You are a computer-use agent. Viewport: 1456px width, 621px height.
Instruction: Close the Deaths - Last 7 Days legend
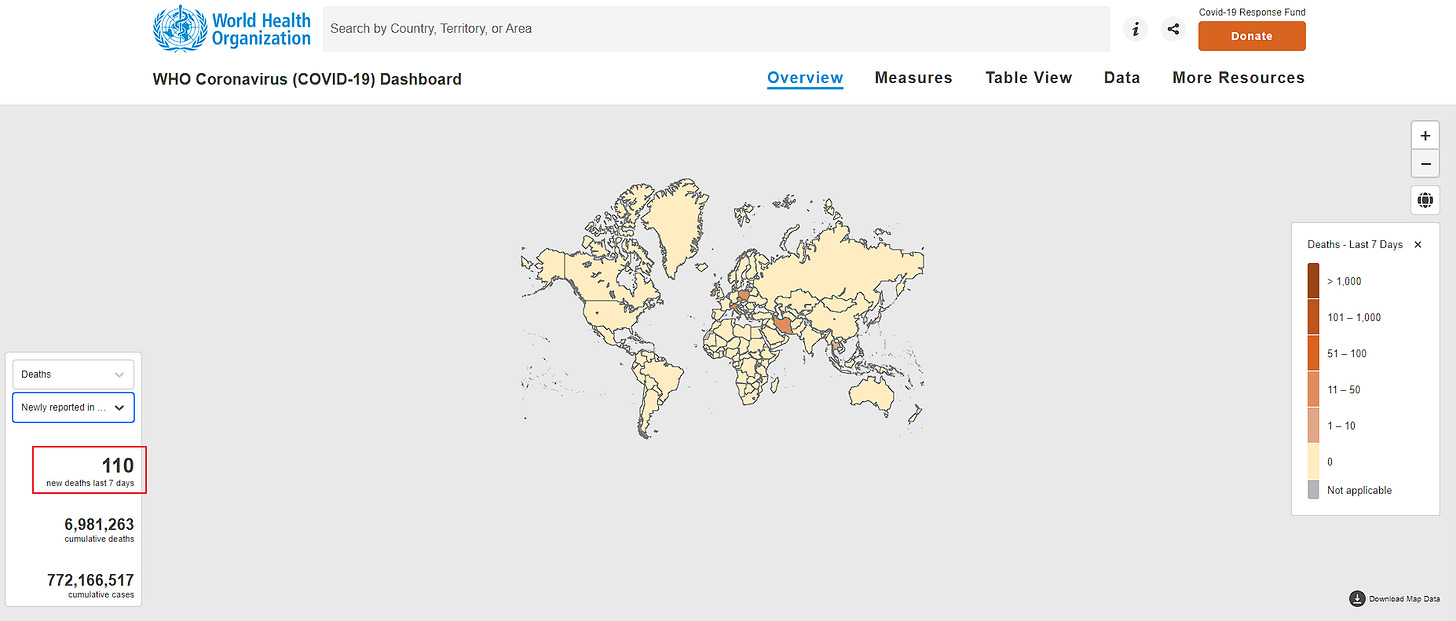tap(1418, 245)
